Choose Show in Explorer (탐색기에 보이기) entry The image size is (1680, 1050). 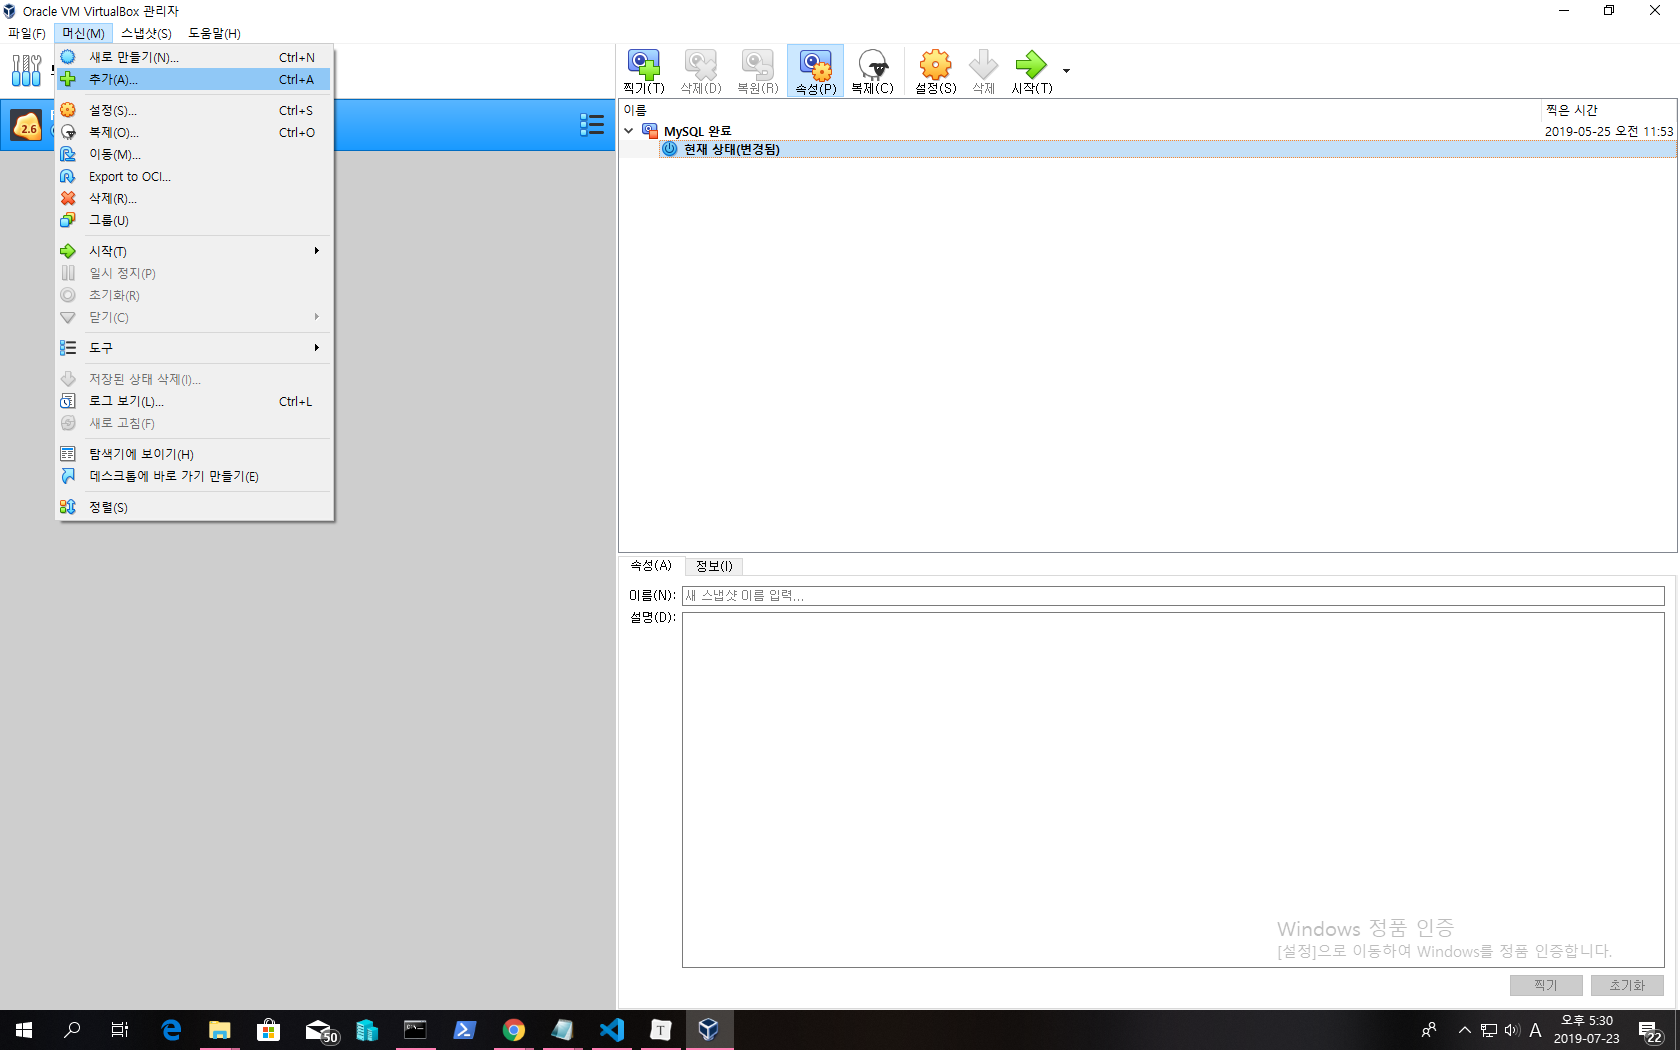pyautogui.click(x=194, y=454)
